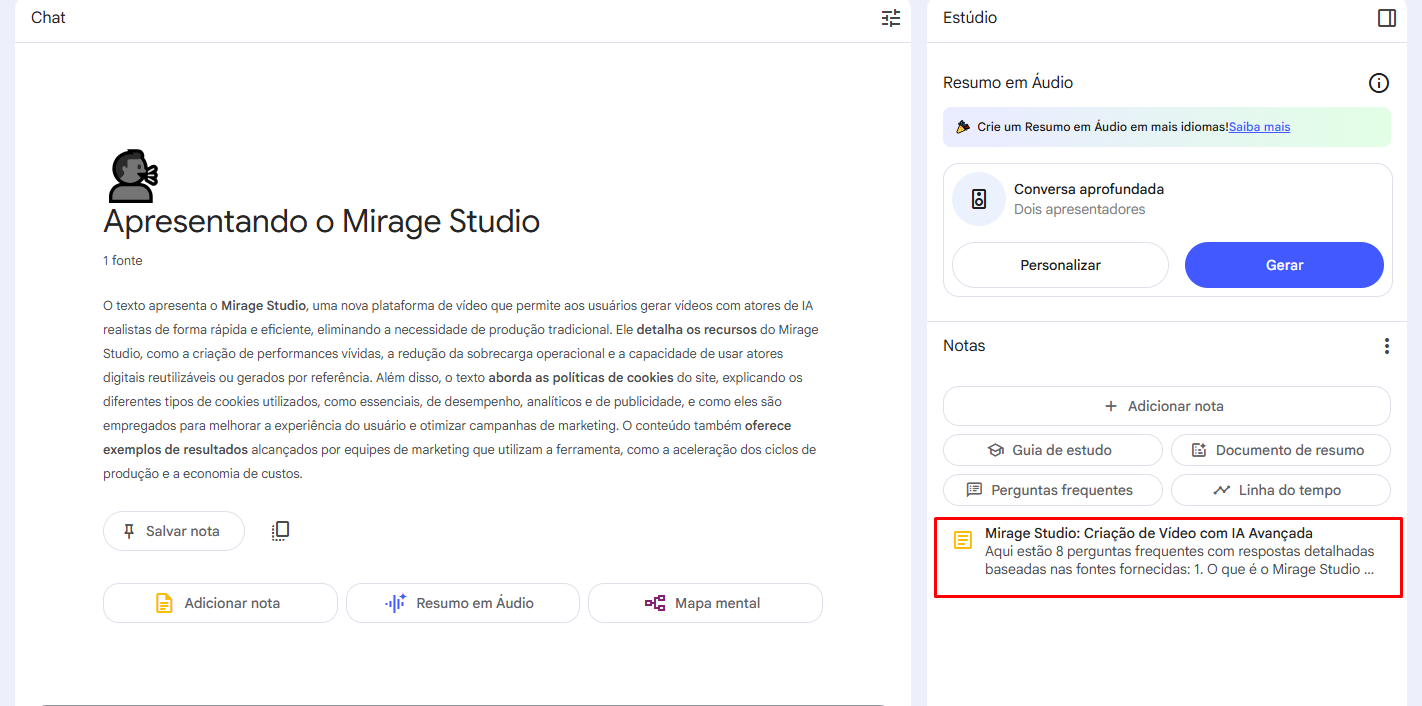Click Conversa aprofundada speaker icon
This screenshot has height=706, width=1422.
tap(979, 199)
